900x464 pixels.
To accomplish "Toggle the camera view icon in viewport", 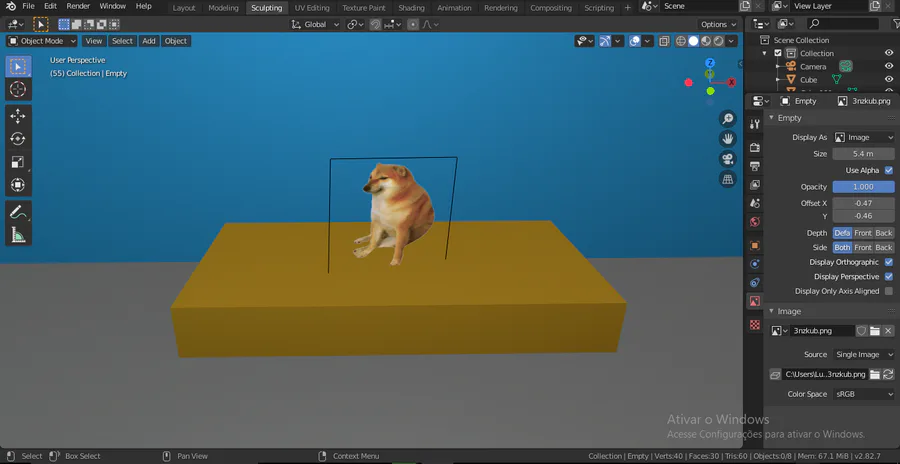I will pyautogui.click(x=728, y=158).
